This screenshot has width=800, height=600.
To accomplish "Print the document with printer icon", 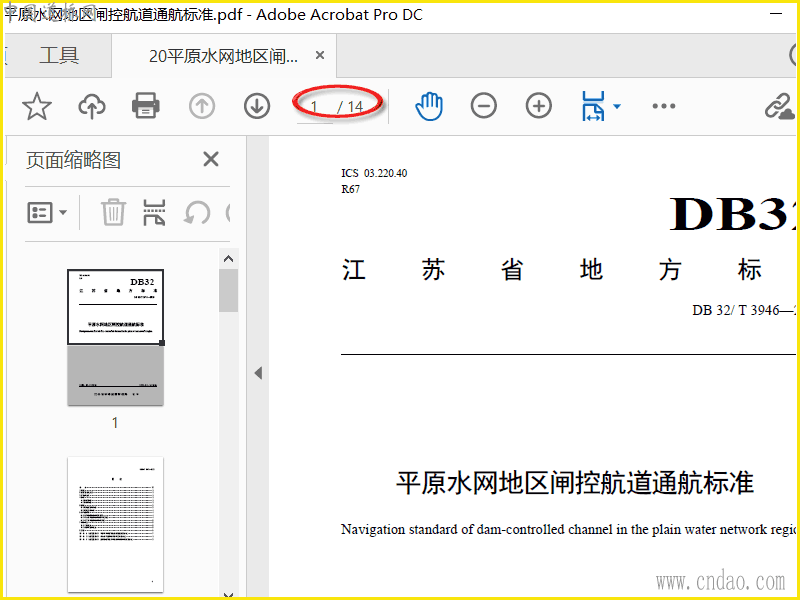I will [146, 106].
